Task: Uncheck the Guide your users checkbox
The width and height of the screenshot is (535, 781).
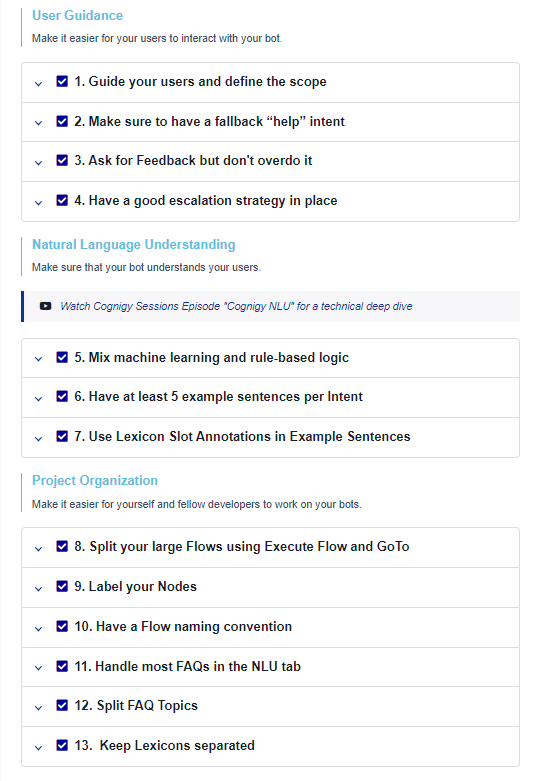Action: (x=62, y=81)
